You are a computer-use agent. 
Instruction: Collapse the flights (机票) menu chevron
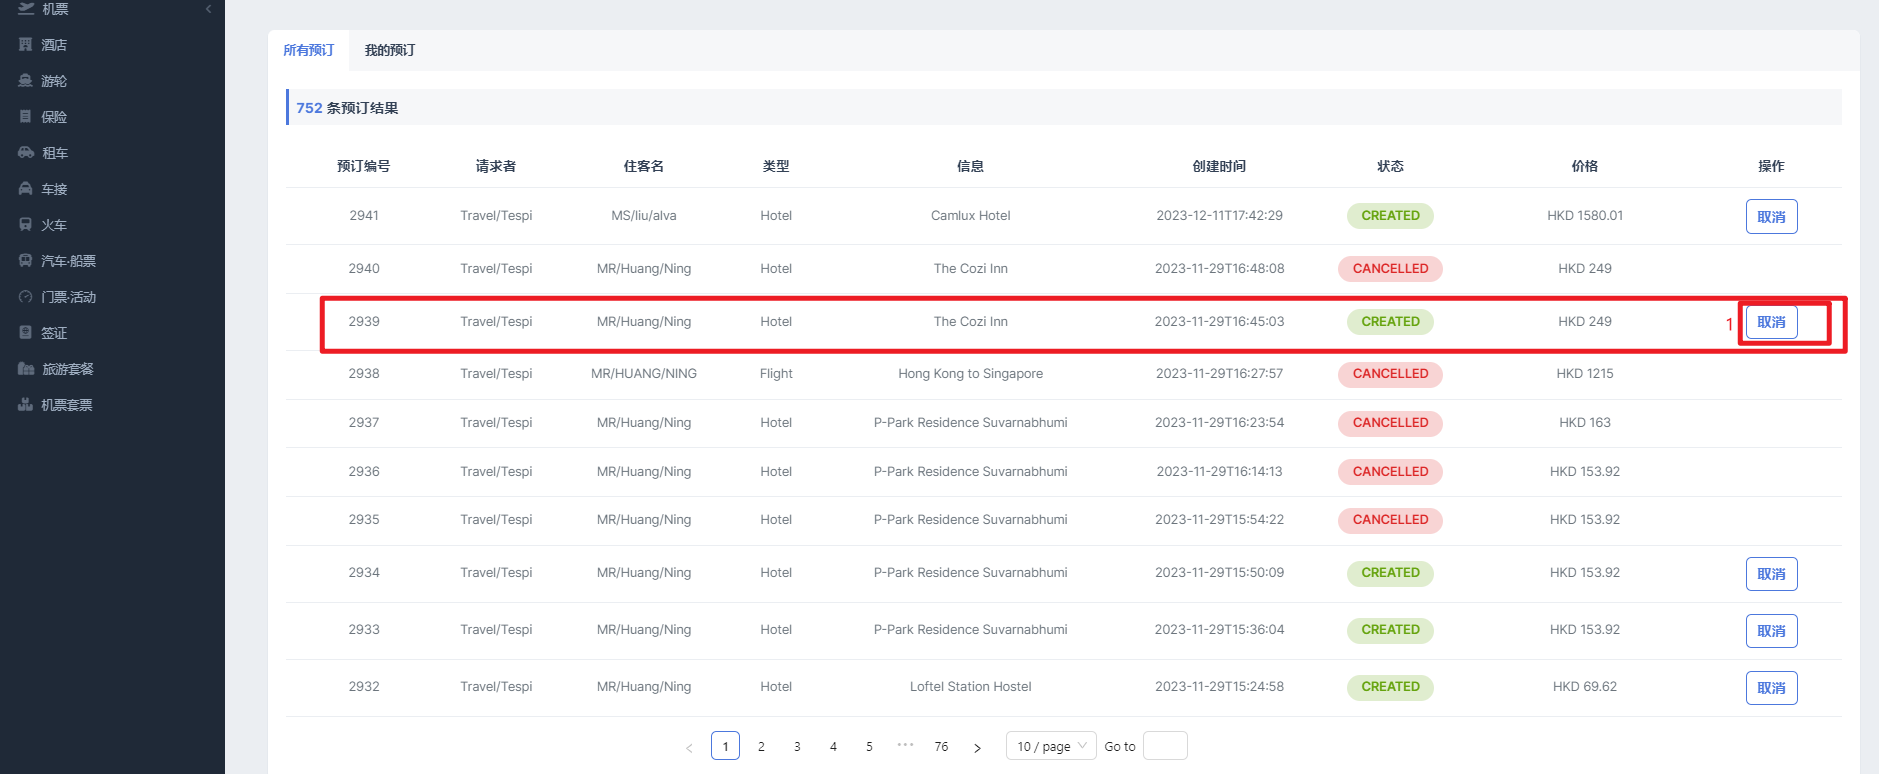[208, 9]
